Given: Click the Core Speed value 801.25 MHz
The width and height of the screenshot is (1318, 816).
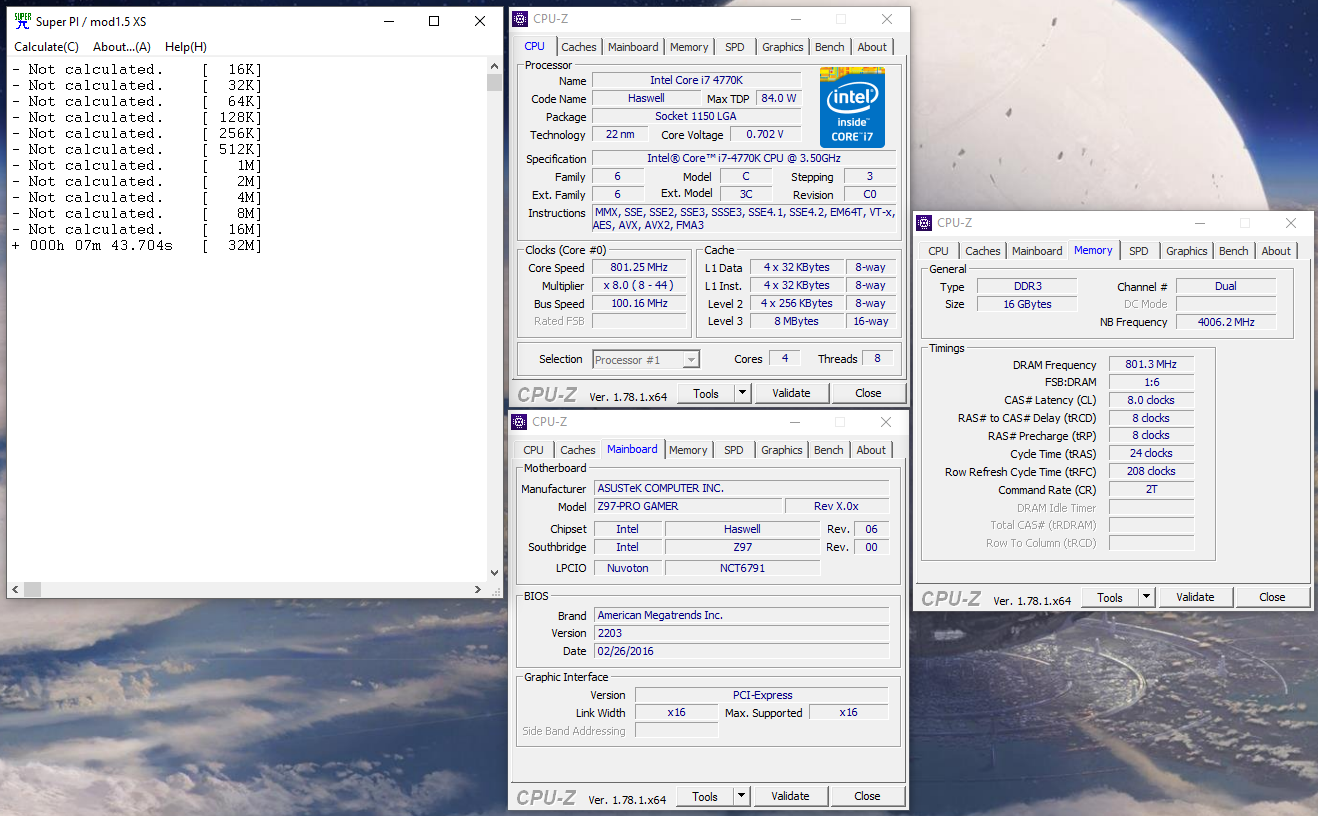Looking at the screenshot, I should tap(638, 268).
